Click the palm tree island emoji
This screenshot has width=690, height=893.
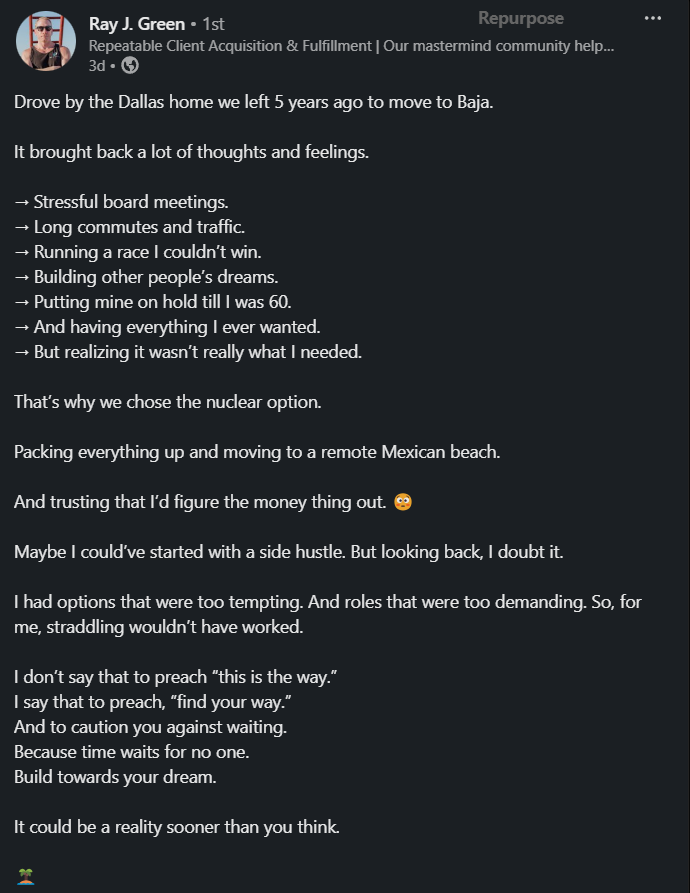point(26,877)
